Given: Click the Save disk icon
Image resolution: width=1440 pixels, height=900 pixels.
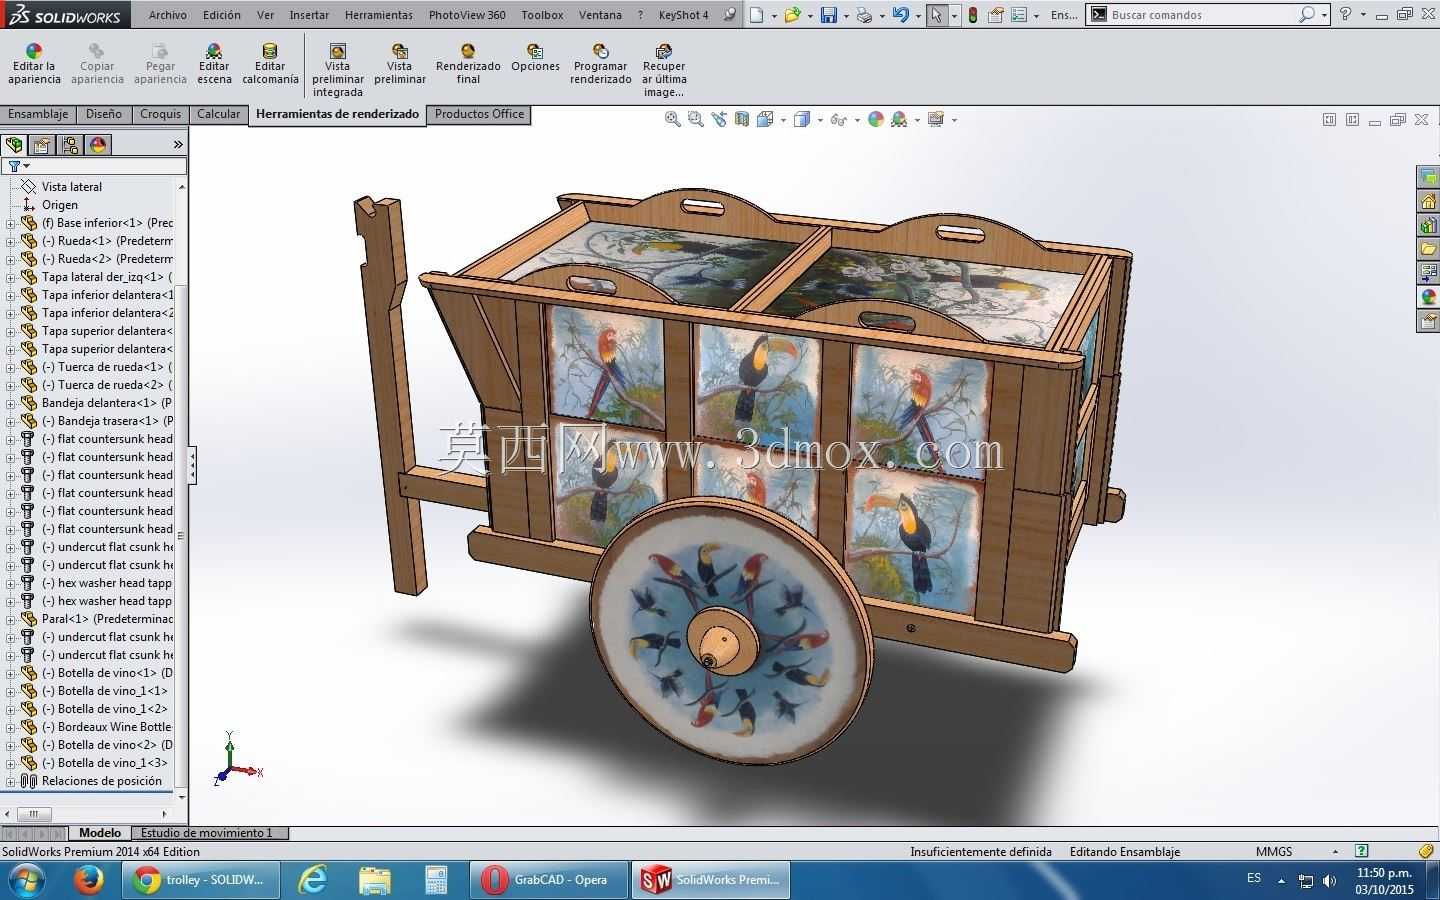Looking at the screenshot, I should tap(828, 15).
